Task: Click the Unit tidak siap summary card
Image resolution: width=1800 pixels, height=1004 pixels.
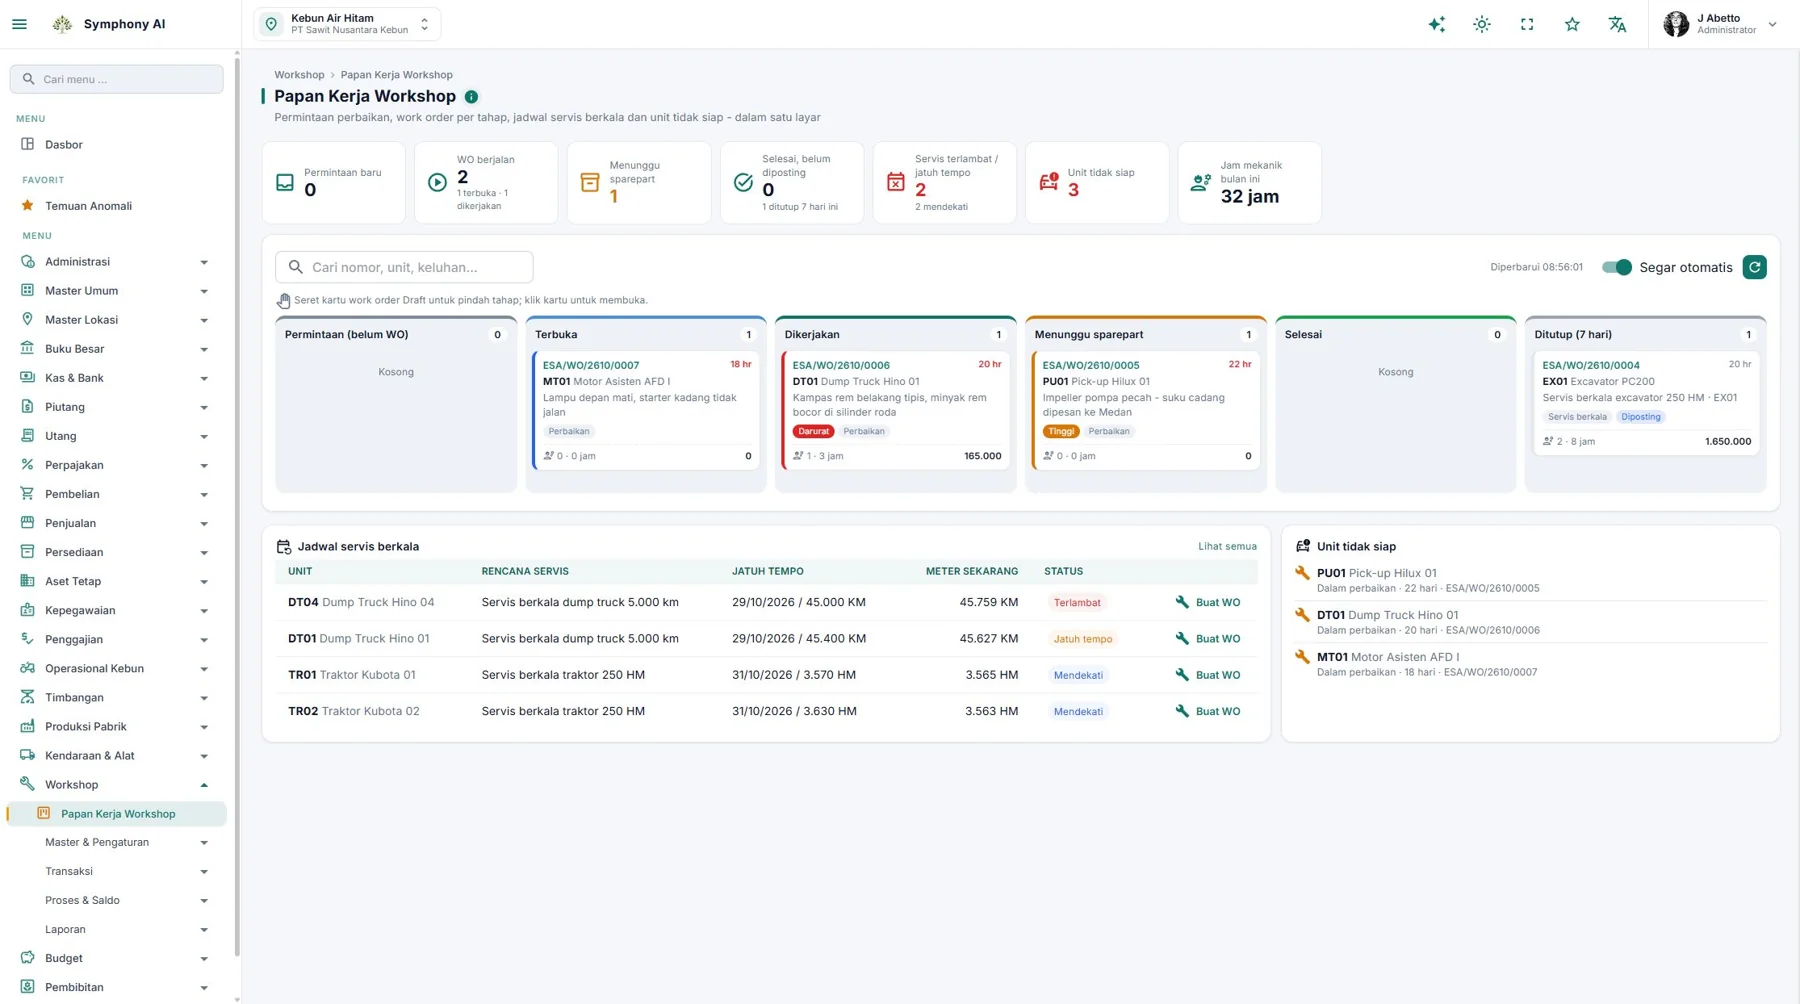Action: pos(1097,182)
